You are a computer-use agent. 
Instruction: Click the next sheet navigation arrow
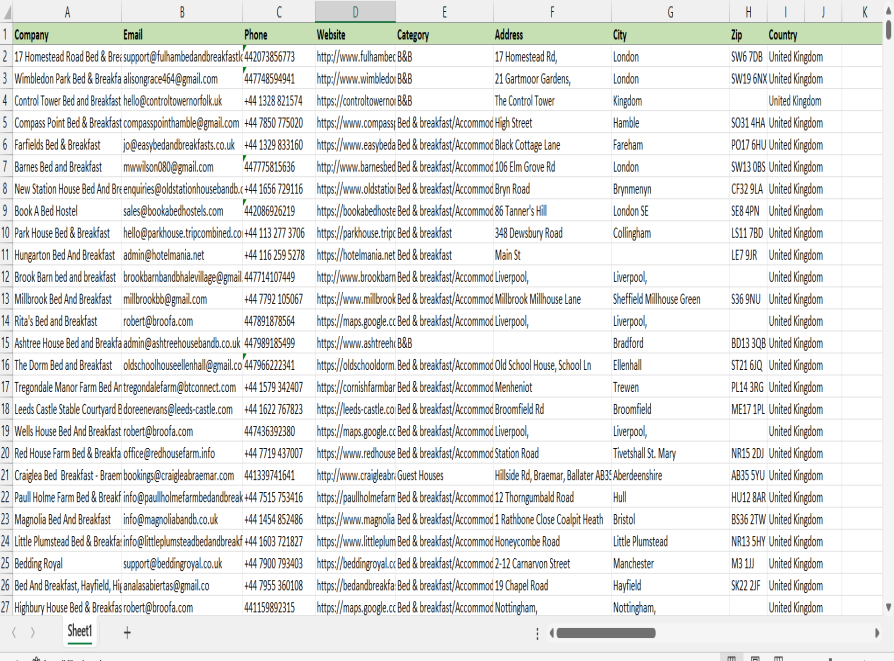33,632
